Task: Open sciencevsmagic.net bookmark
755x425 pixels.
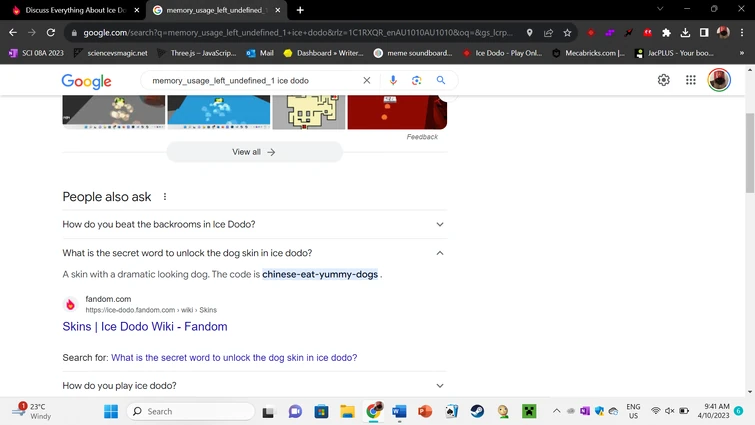Action: (111, 53)
